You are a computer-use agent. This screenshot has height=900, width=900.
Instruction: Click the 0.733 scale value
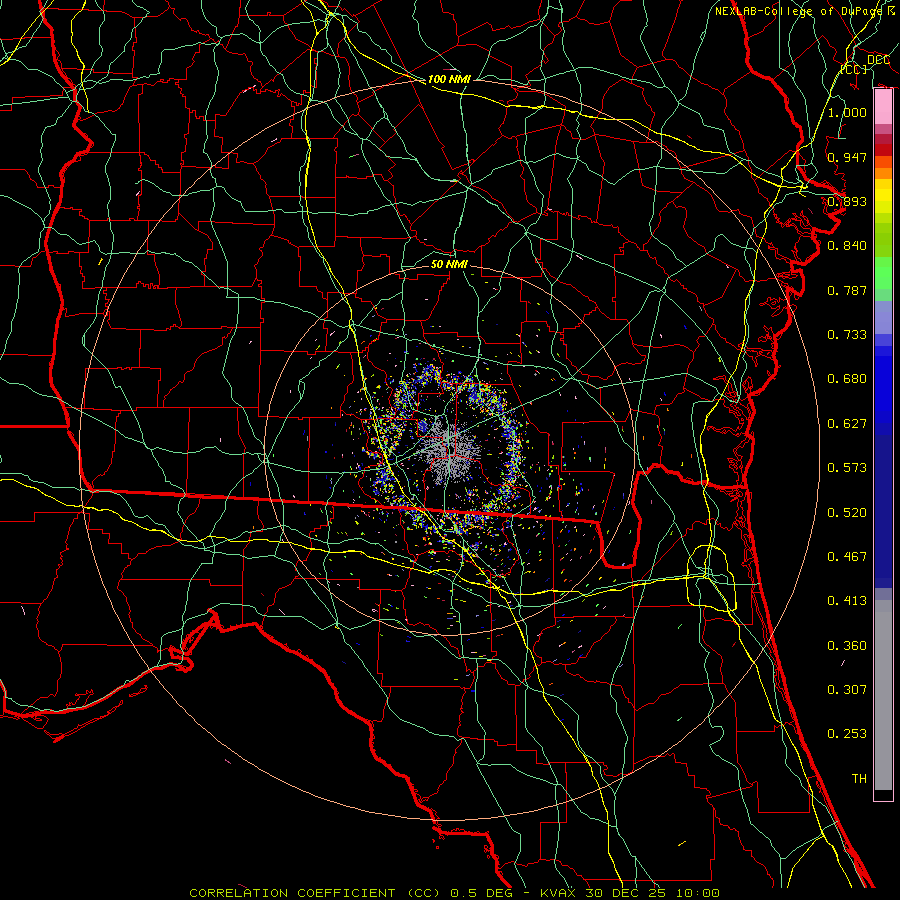pyautogui.click(x=847, y=335)
